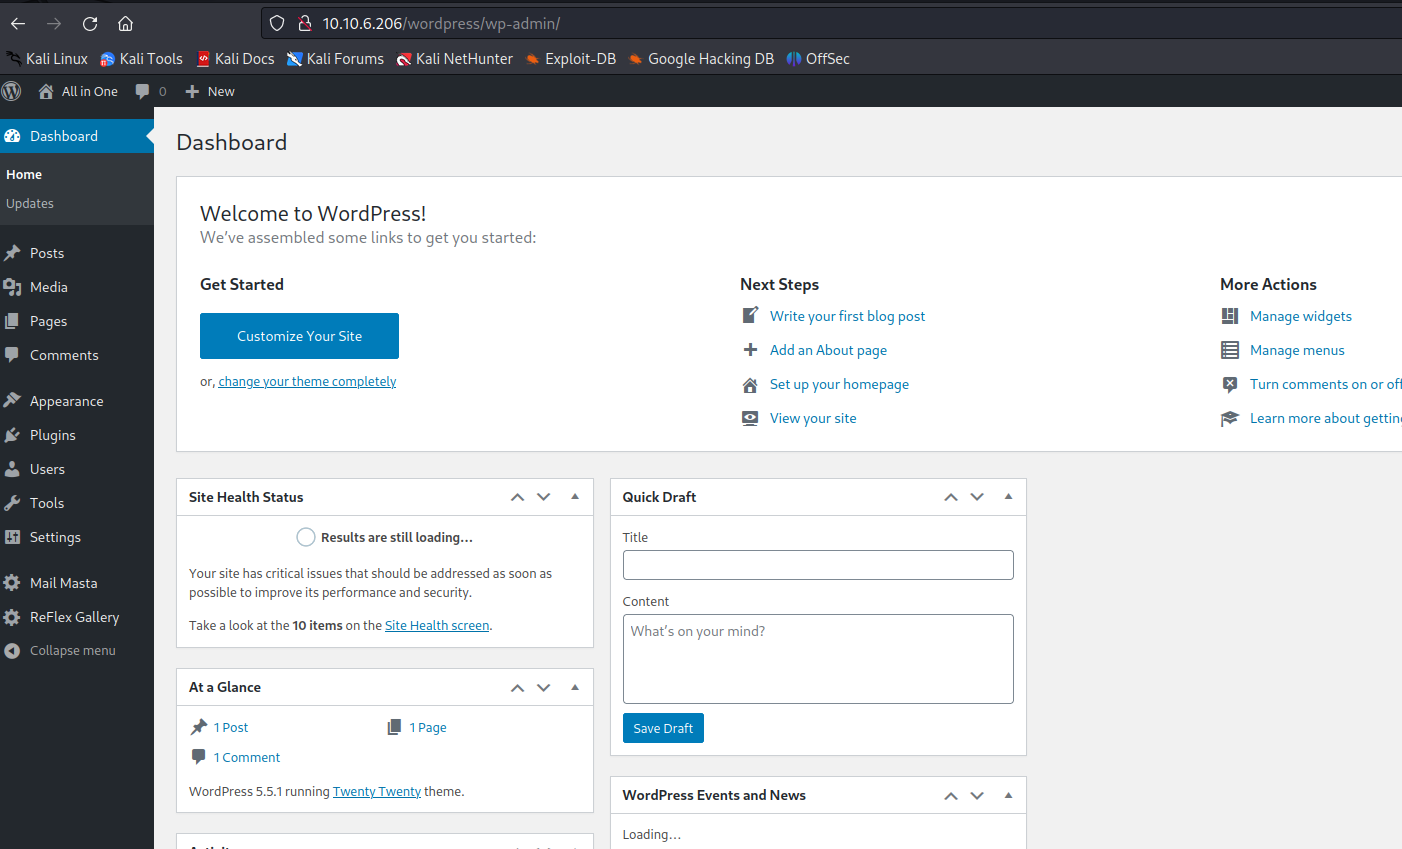Move At a Glance panel down
This screenshot has height=849, width=1402.
click(544, 687)
